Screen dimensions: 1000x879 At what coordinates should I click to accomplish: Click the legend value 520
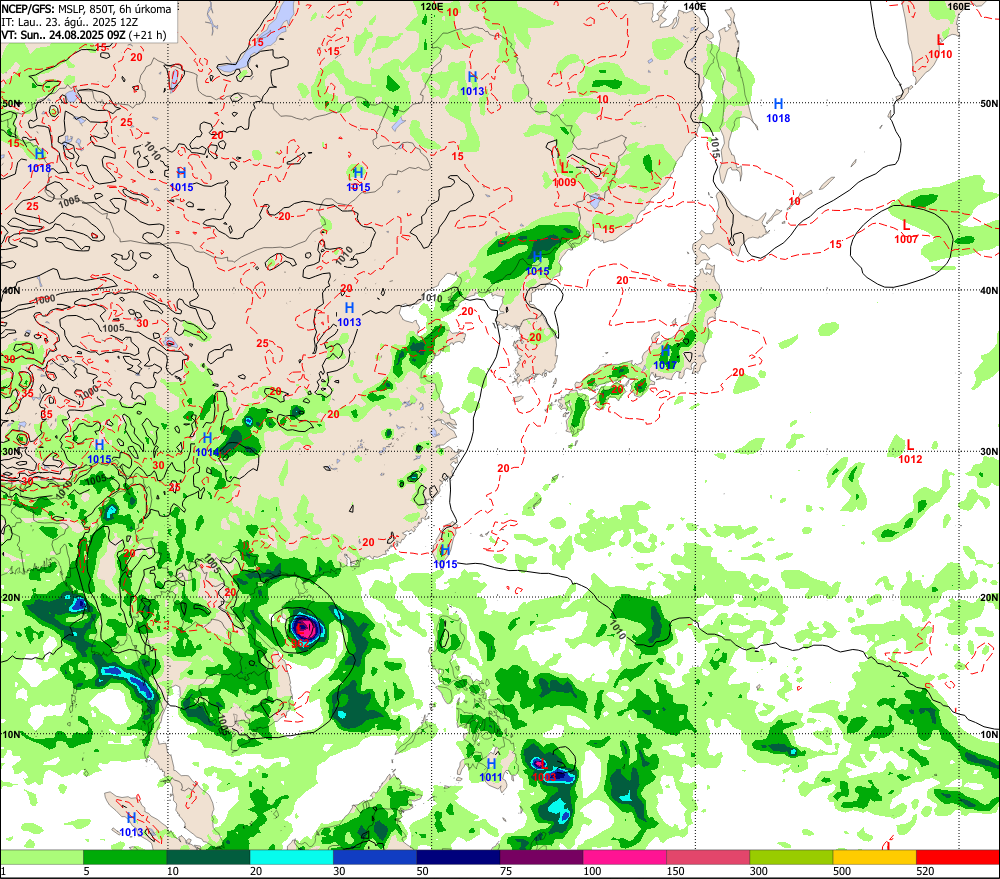(925, 871)
